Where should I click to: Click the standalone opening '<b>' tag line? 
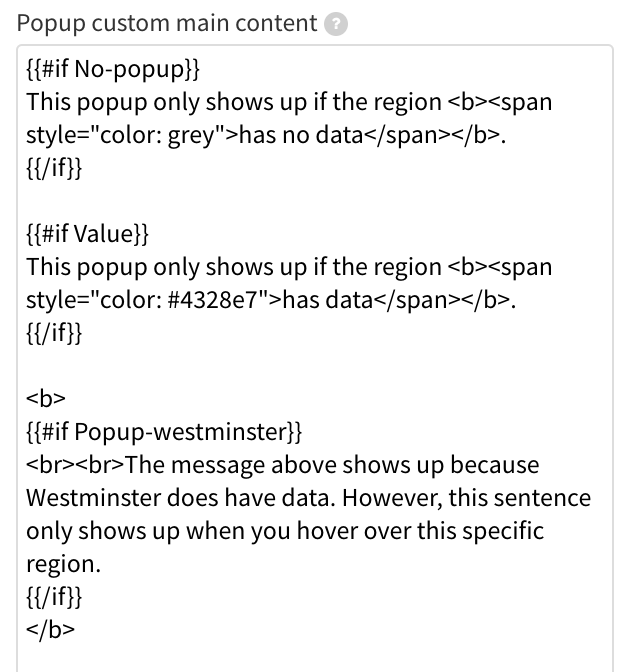(46, 398)
